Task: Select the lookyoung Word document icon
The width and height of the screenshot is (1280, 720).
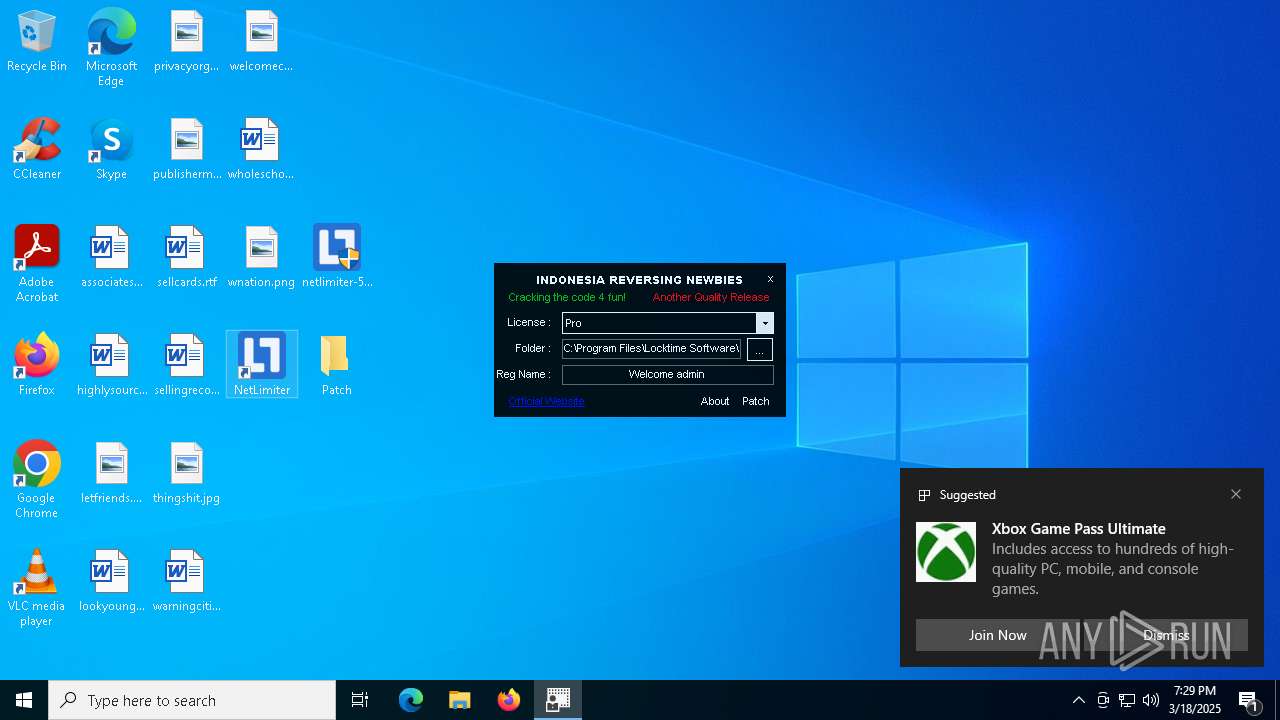Action: tap(111, 582)
